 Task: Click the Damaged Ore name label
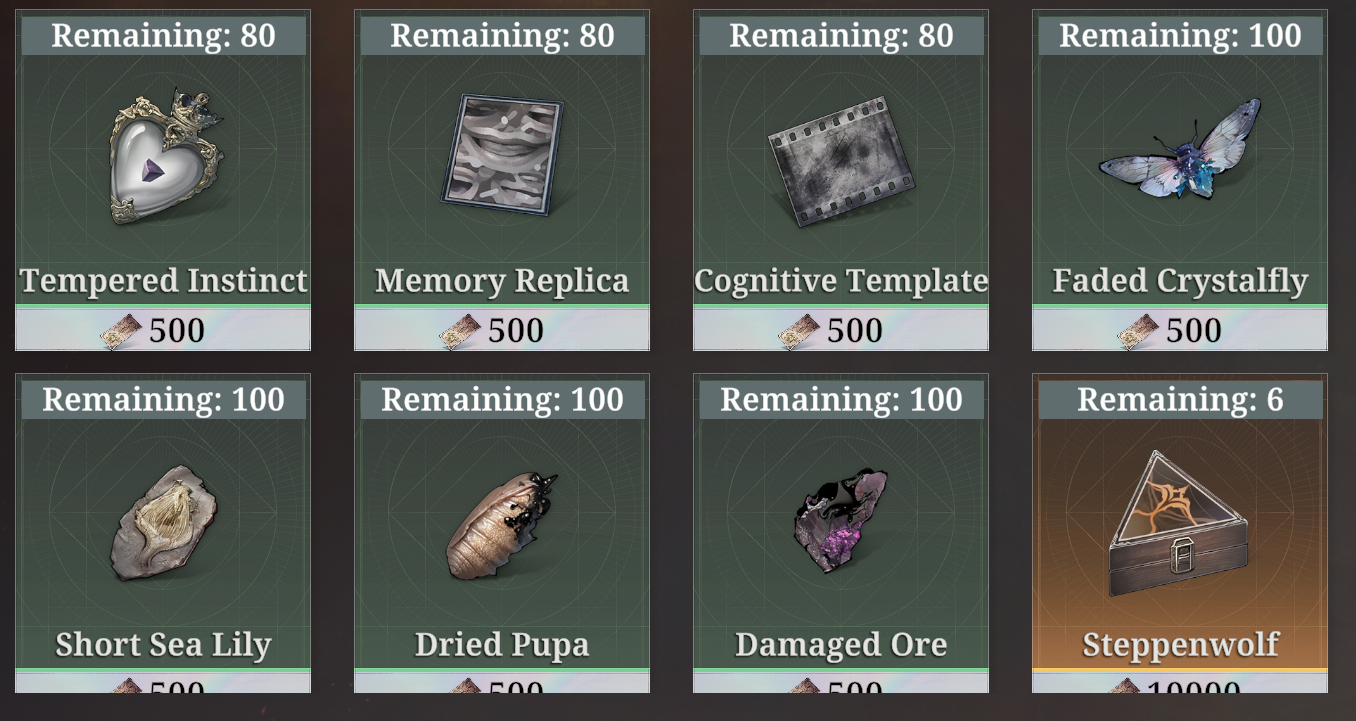[841, 645]
